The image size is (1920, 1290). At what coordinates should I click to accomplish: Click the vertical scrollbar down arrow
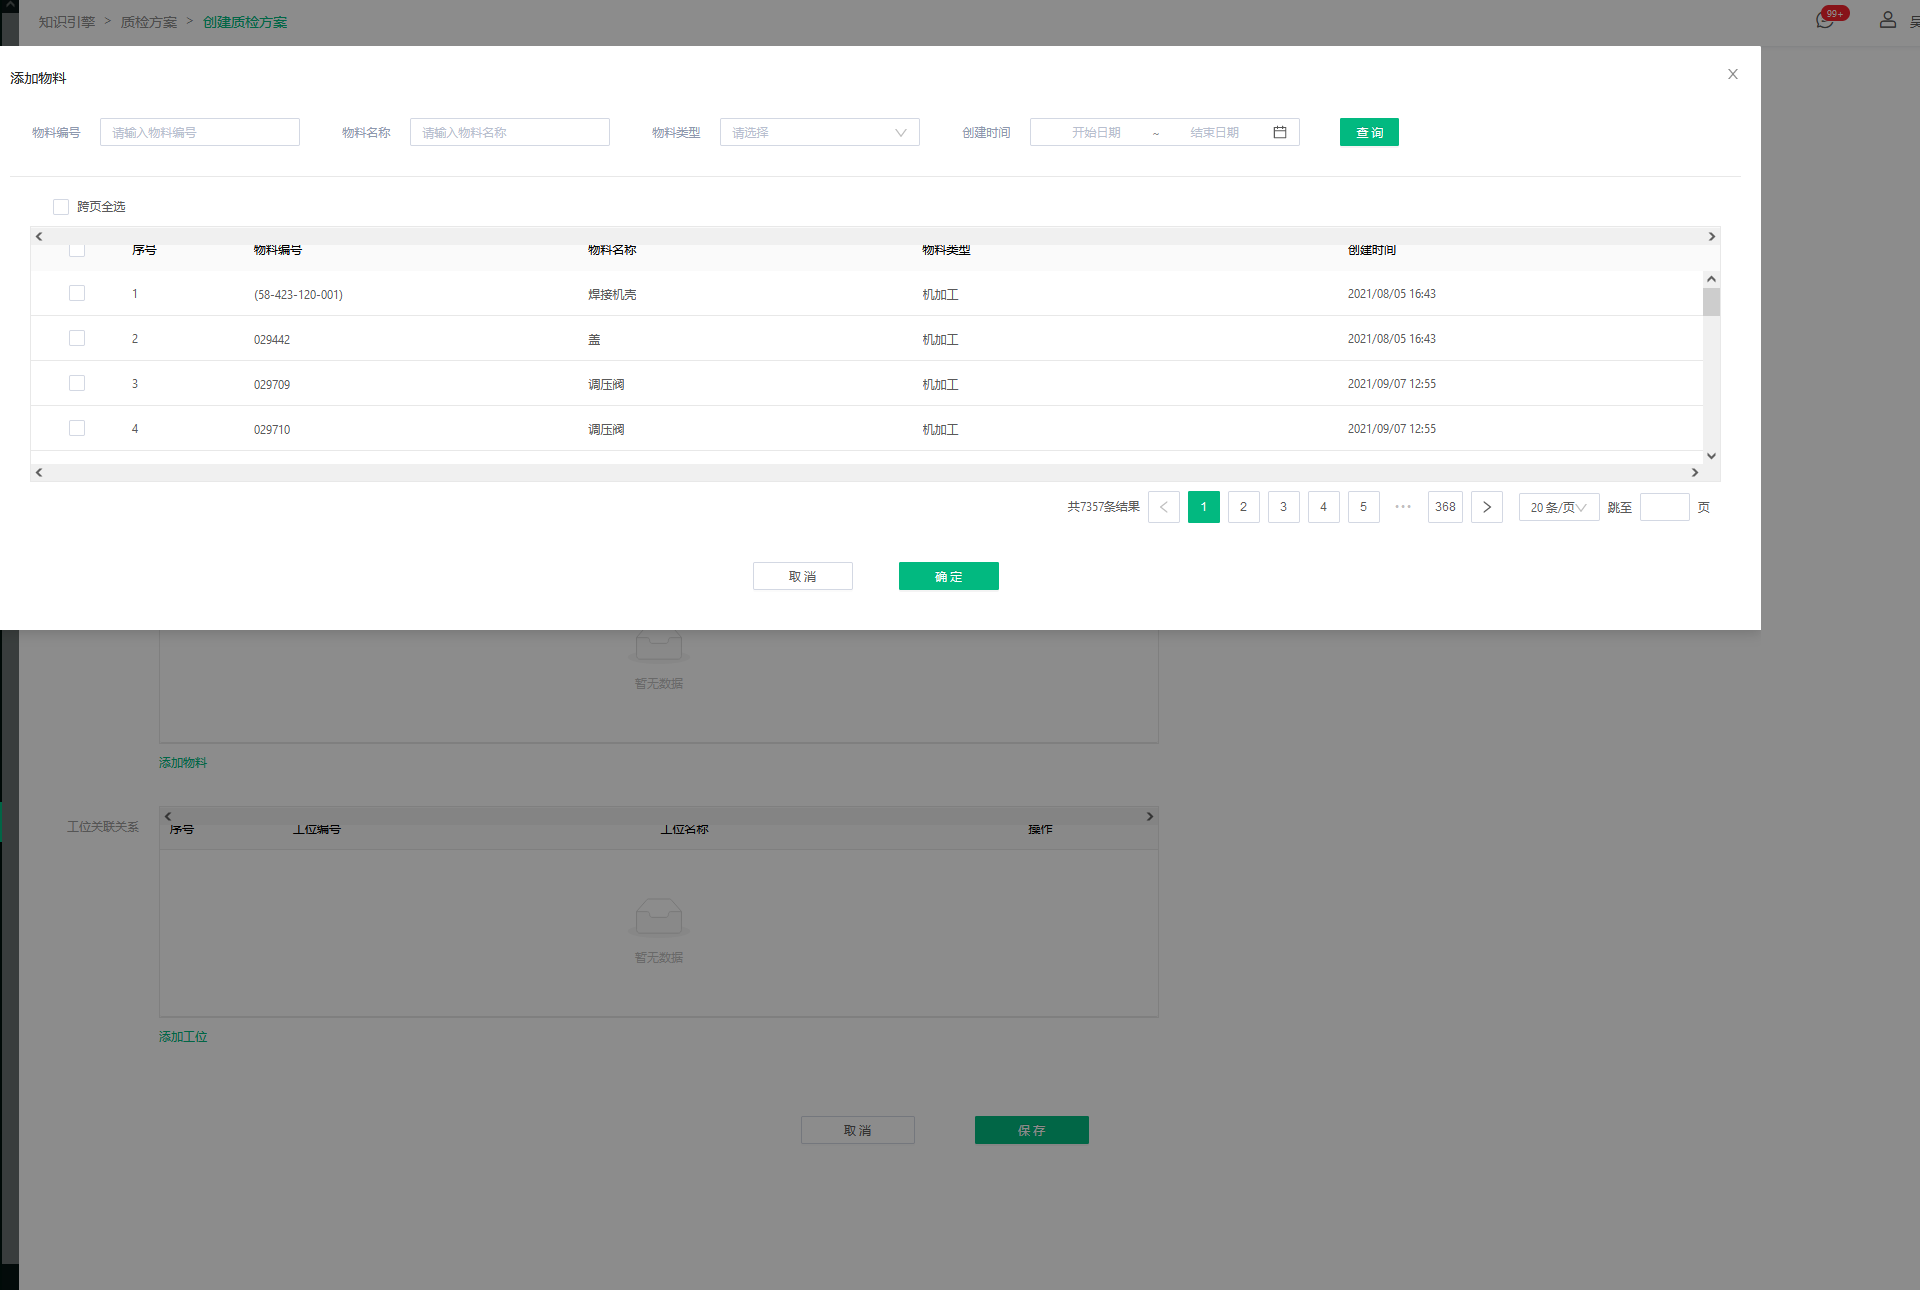1711,456
